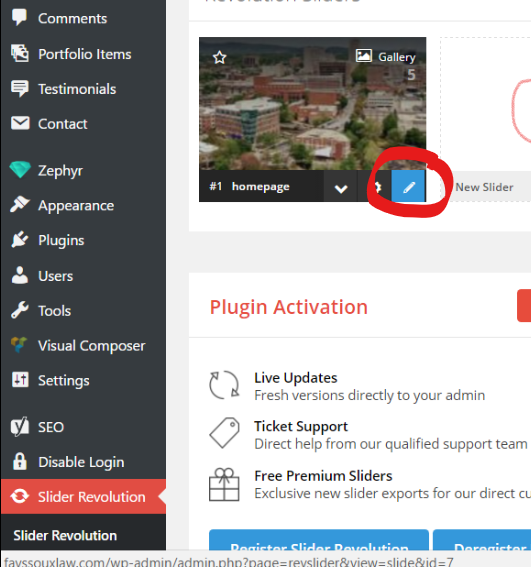The height and width of the screenshot is (567, 531).
Task: Click the Live Updates refresh icon
Action: pyautogui.click(x=224, y=385)
